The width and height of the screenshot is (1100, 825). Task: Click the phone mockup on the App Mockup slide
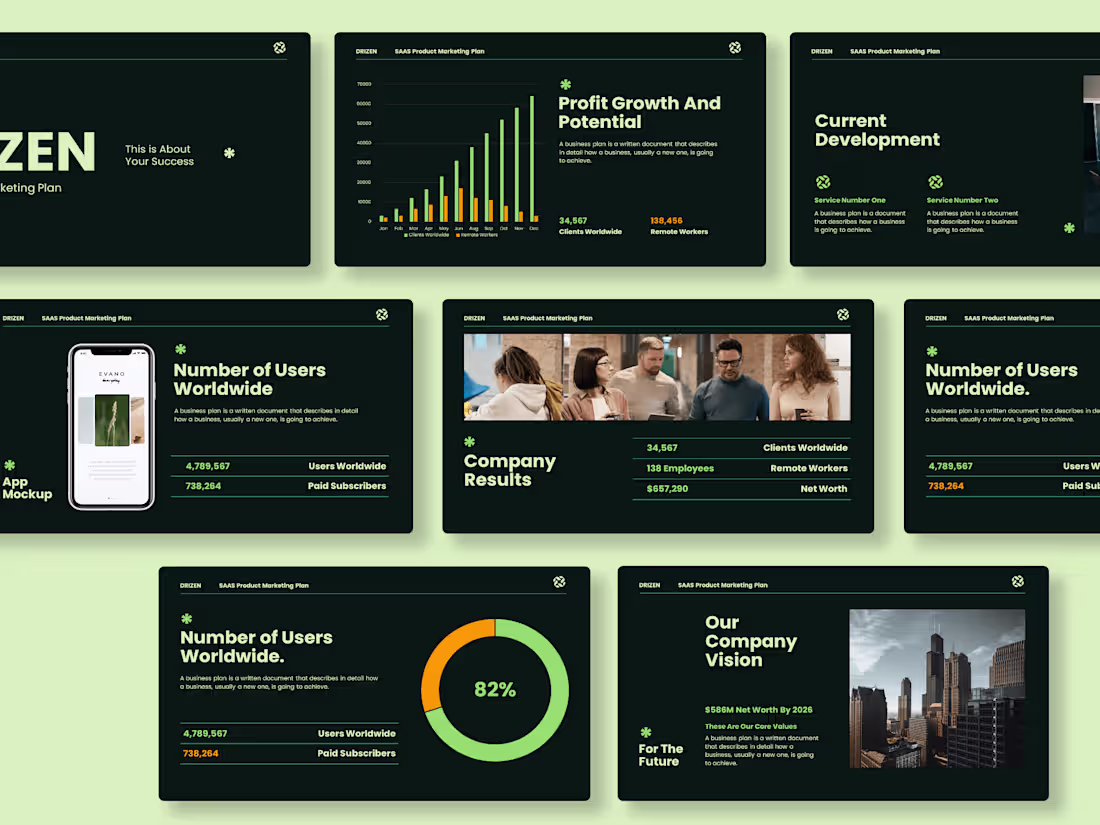111,425
